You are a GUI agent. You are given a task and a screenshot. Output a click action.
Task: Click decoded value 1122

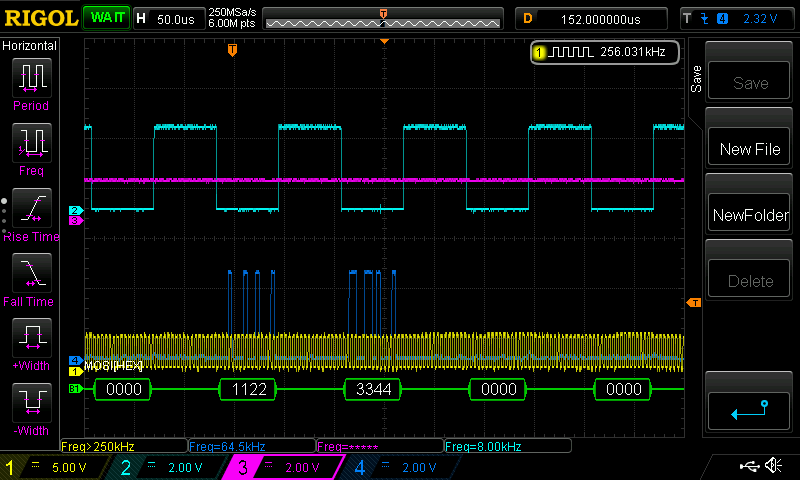(x=248, y=389)
